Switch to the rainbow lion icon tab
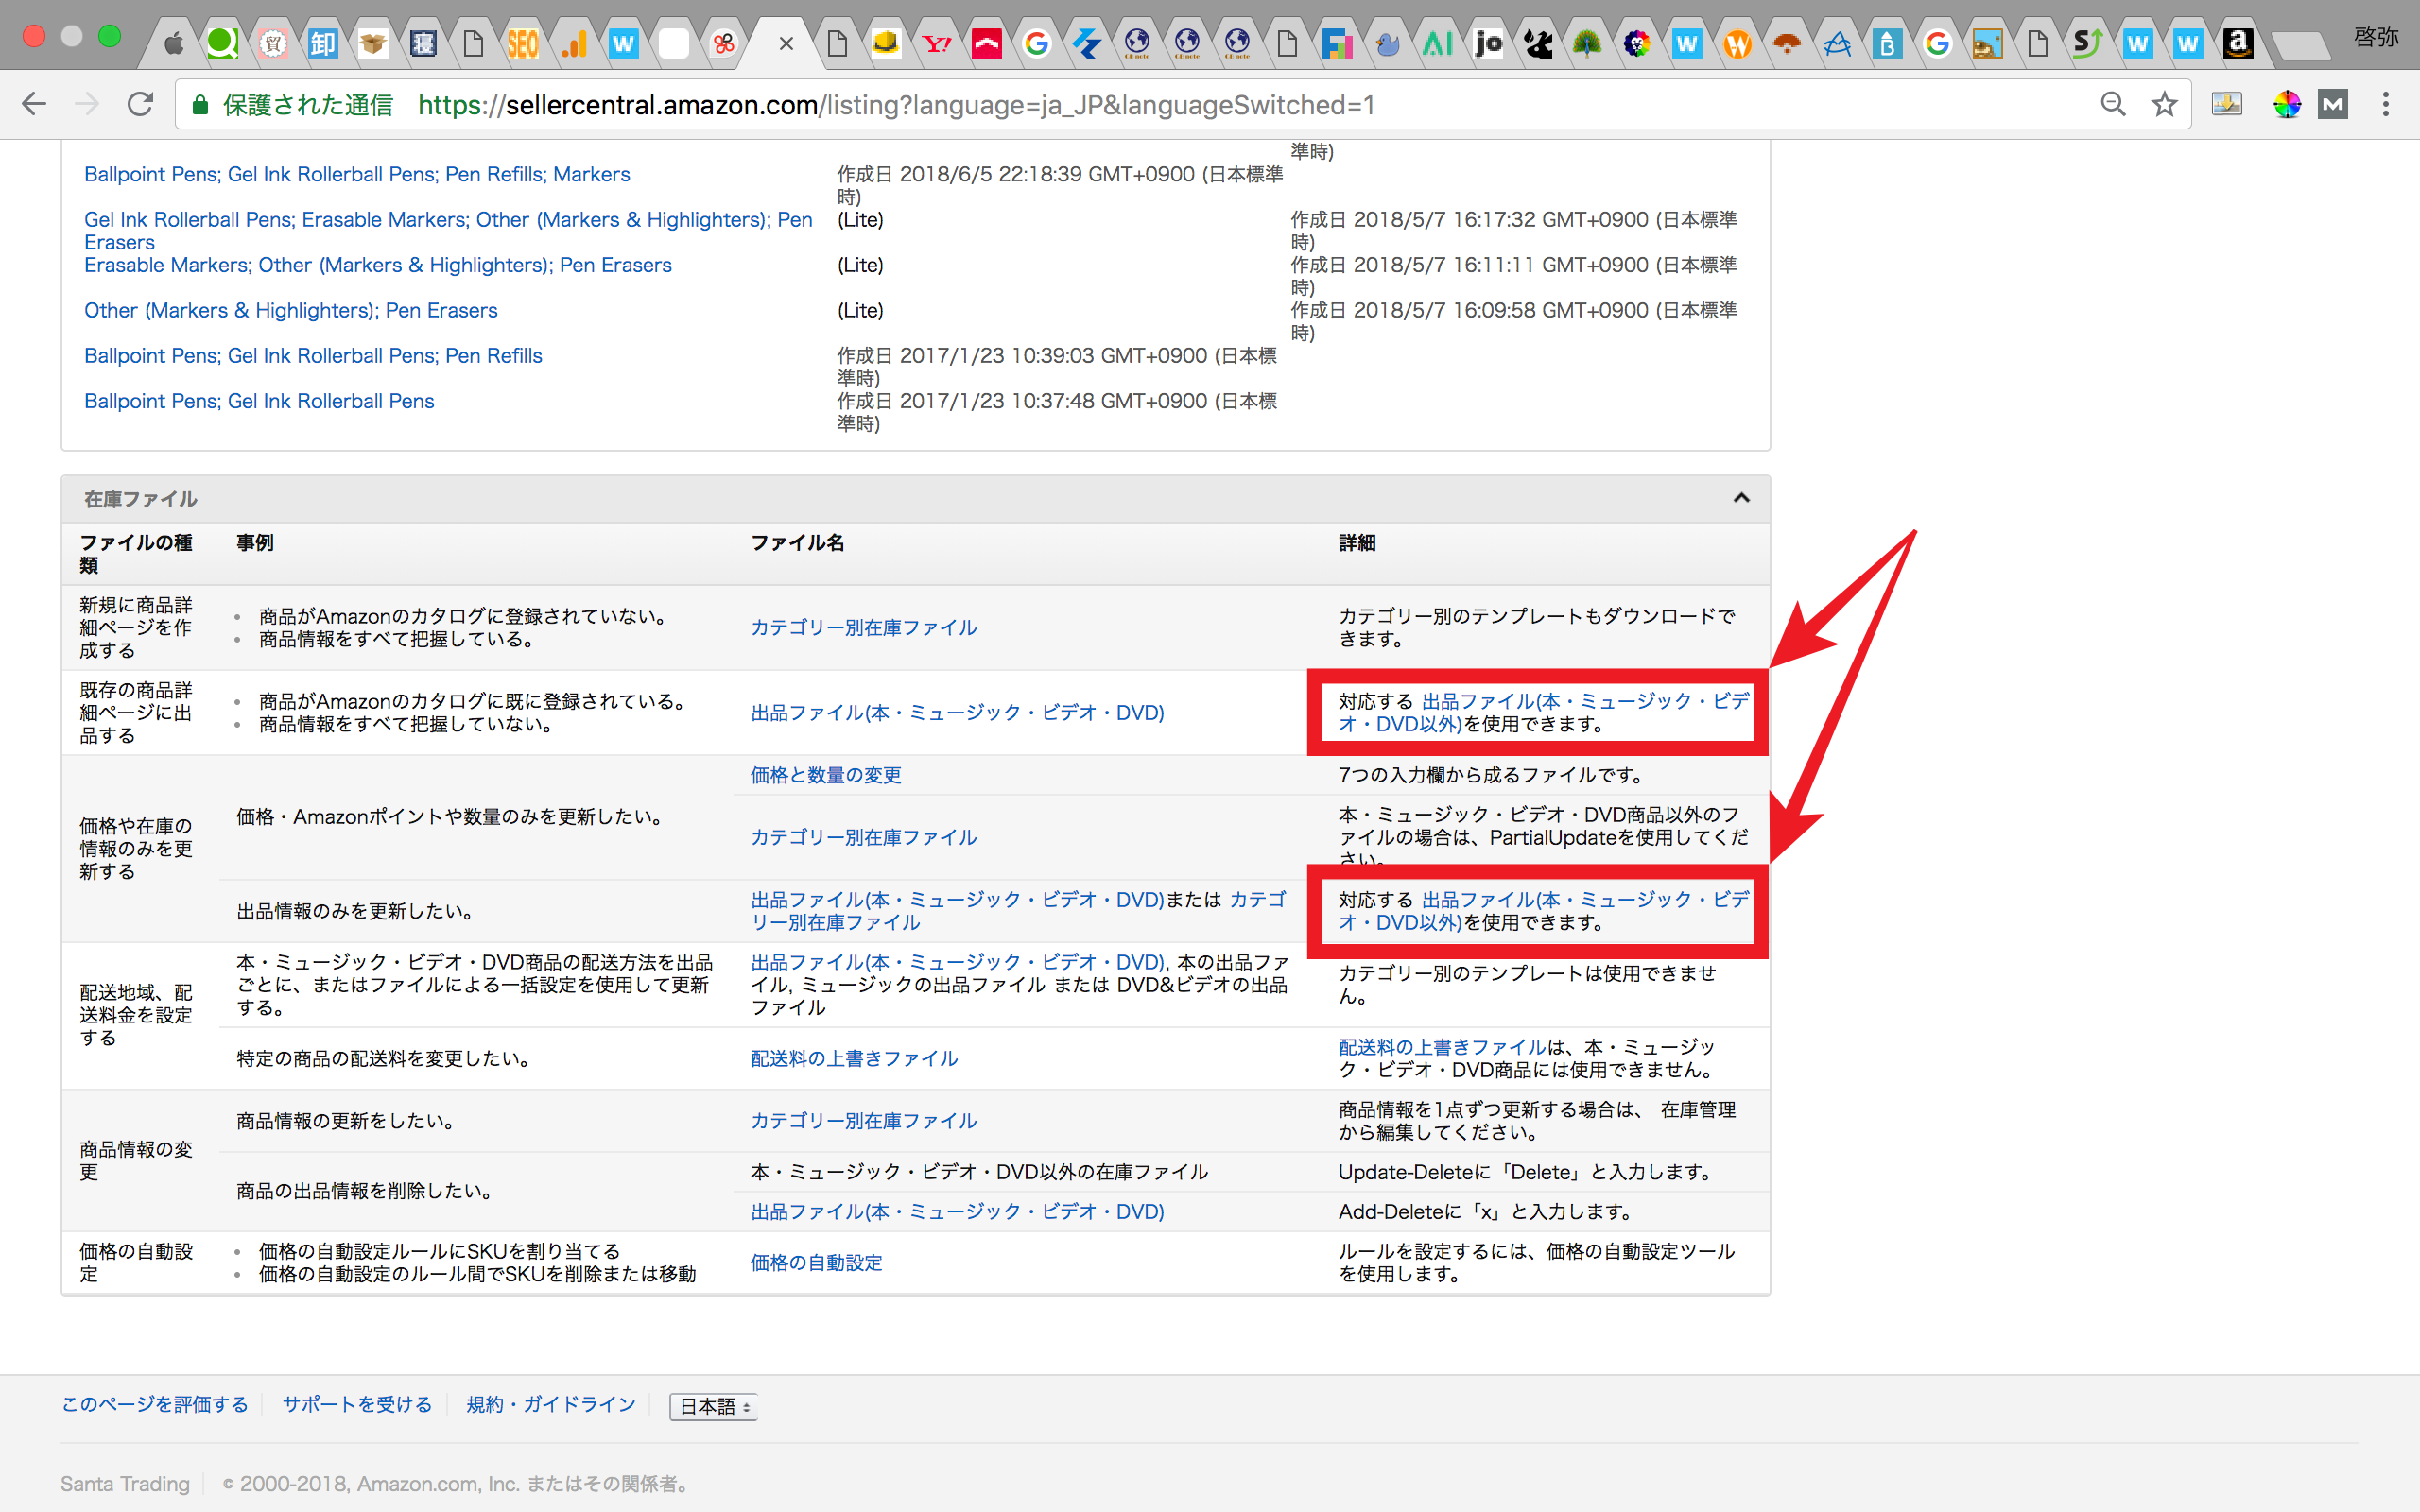Image resolution: width=2420 pixels, height=1512 pixels. click(1637, 43)
